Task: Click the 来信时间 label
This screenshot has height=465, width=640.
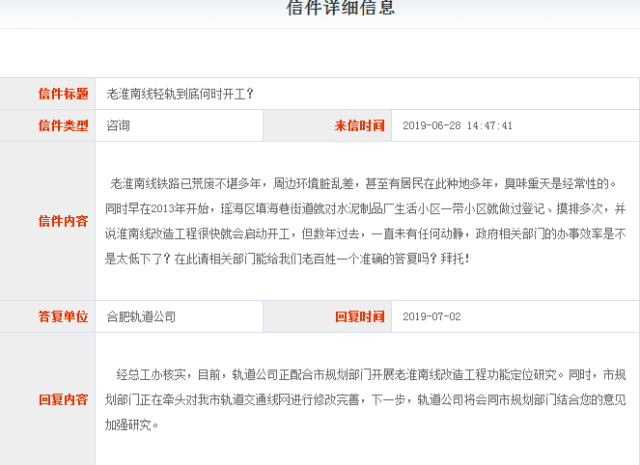Action: click(x=360, y=126)
